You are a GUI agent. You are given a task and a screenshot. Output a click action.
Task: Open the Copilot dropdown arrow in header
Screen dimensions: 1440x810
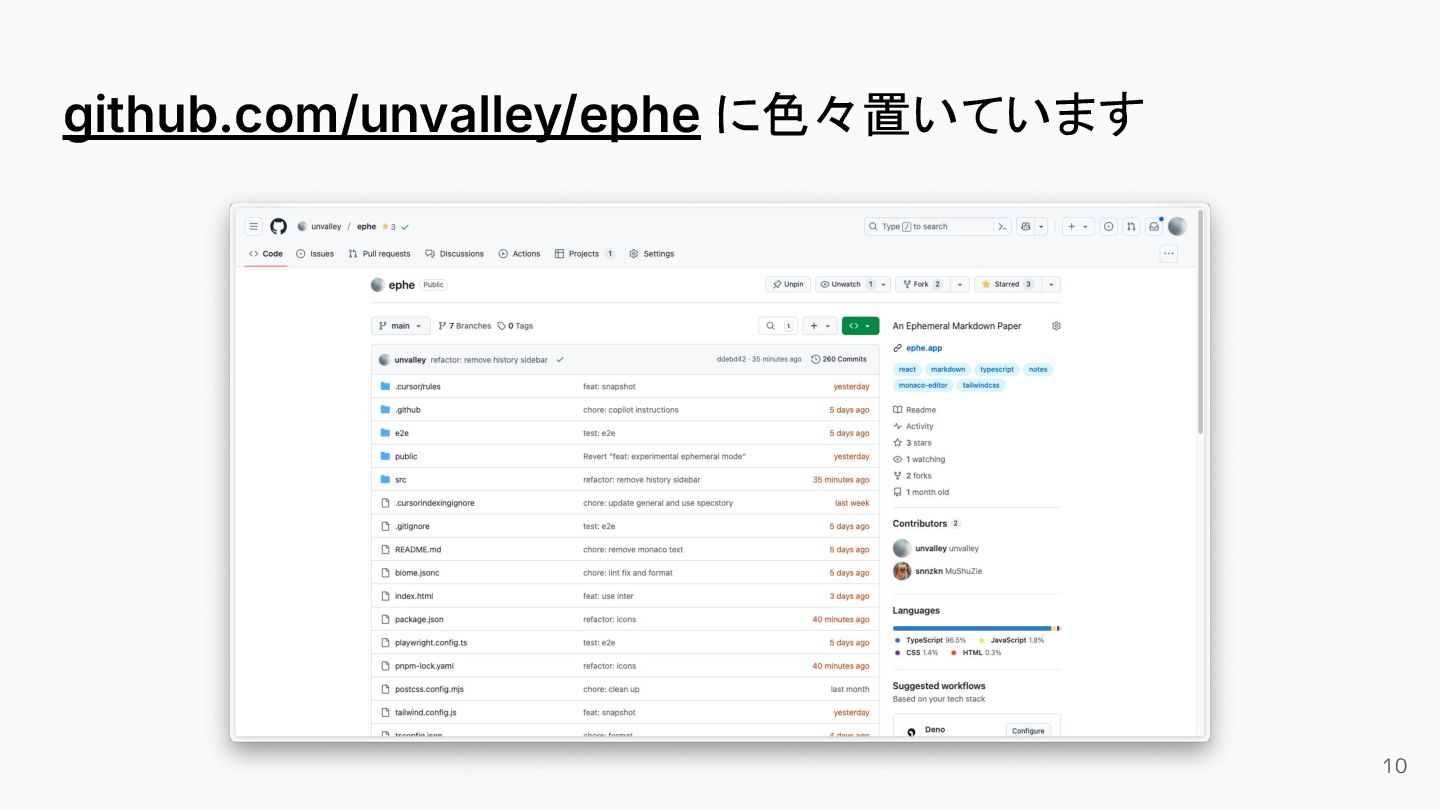pos(1041,227)
